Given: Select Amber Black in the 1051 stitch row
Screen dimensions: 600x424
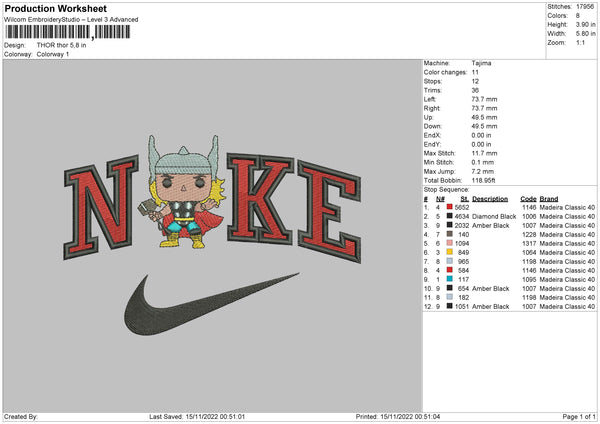Looking at the screenshot, I should pyautogui.click(x=491, y=307).
